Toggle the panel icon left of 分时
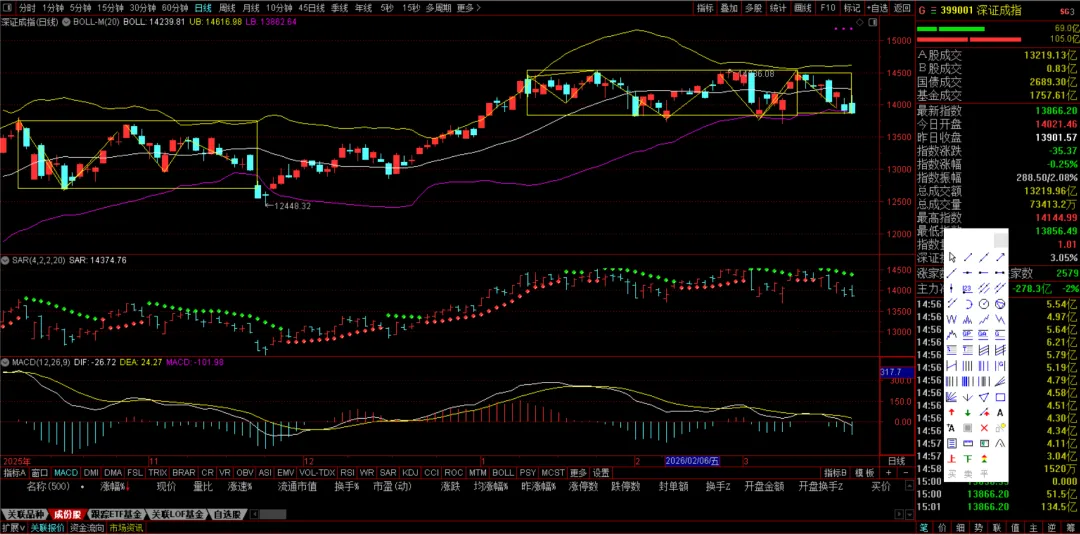 8,8
